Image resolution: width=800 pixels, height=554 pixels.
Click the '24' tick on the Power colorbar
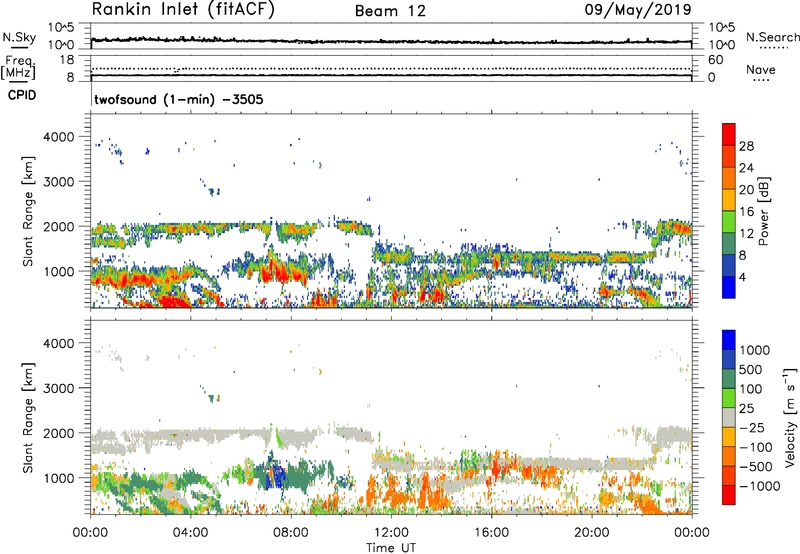(746, 168)
